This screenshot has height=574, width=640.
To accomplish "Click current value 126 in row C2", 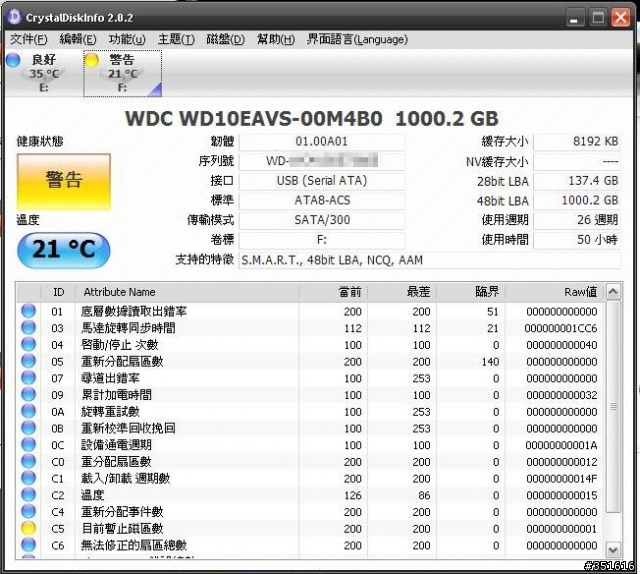I will (353, 495).
